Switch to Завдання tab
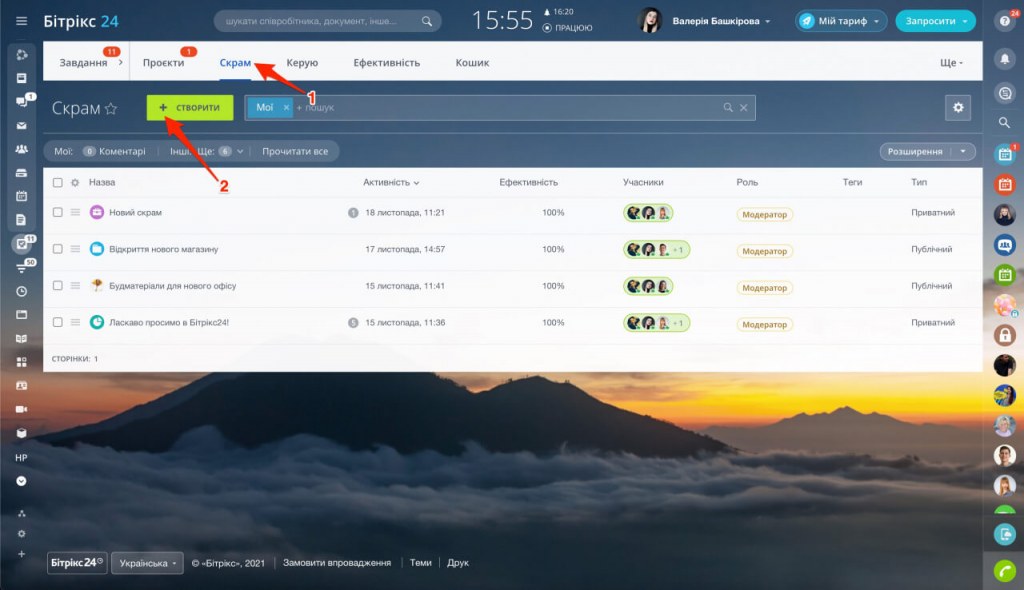The width and height of the screenshot is (1024, 590). [83, 63]
